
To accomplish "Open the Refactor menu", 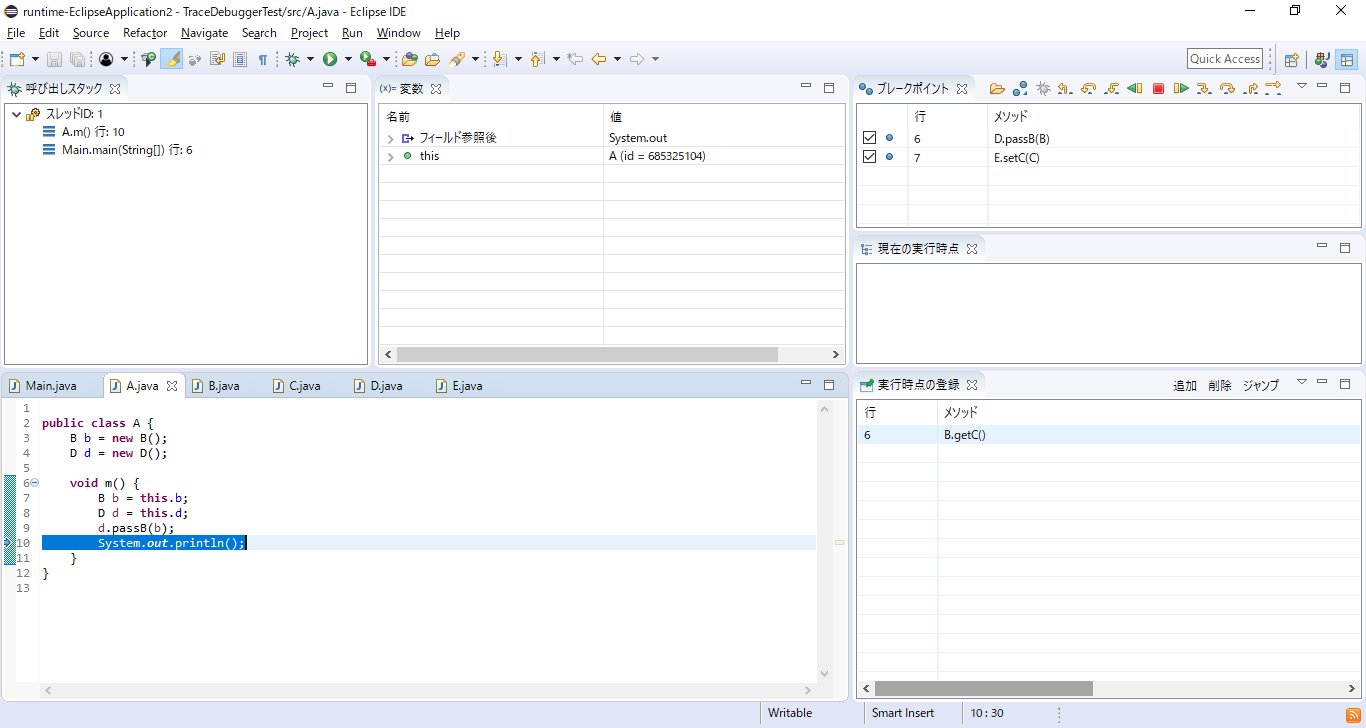I will click(145, 33).
